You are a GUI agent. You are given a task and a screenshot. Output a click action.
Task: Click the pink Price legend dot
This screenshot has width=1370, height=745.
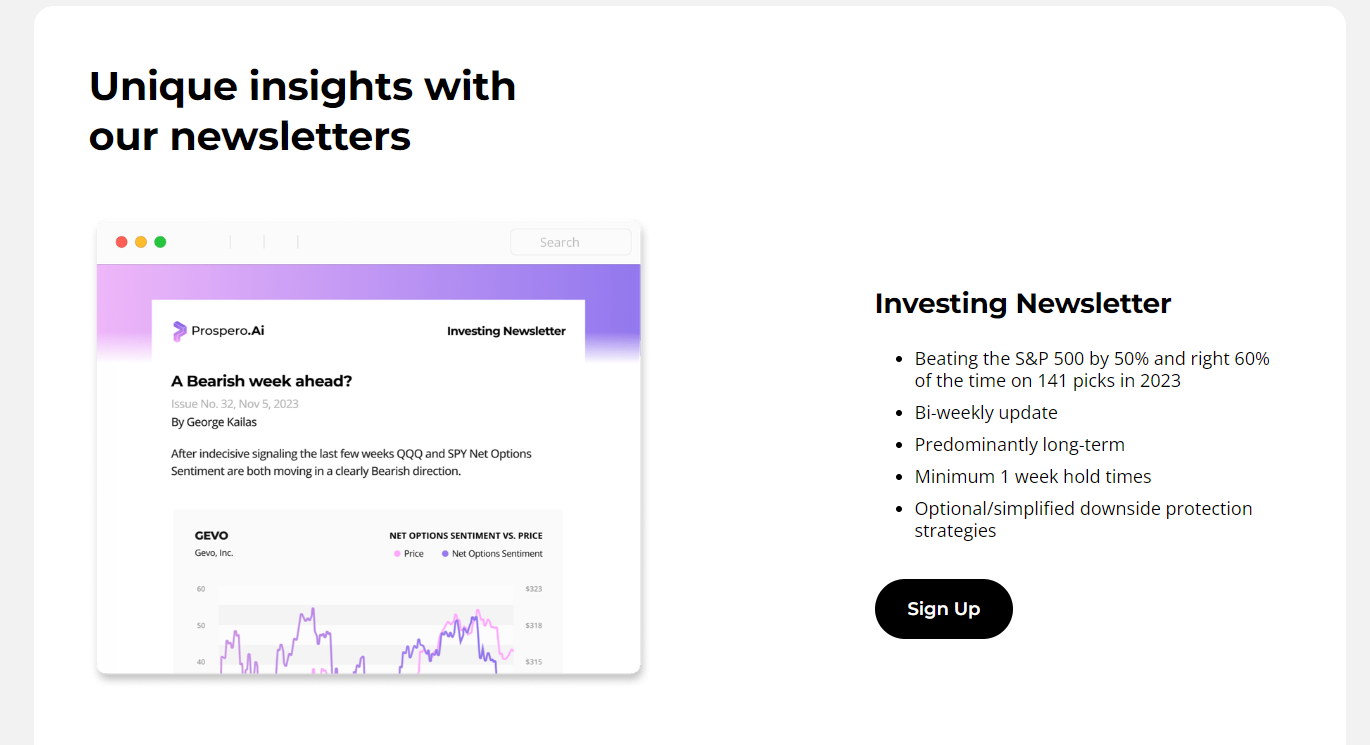(x=397, y=554)
